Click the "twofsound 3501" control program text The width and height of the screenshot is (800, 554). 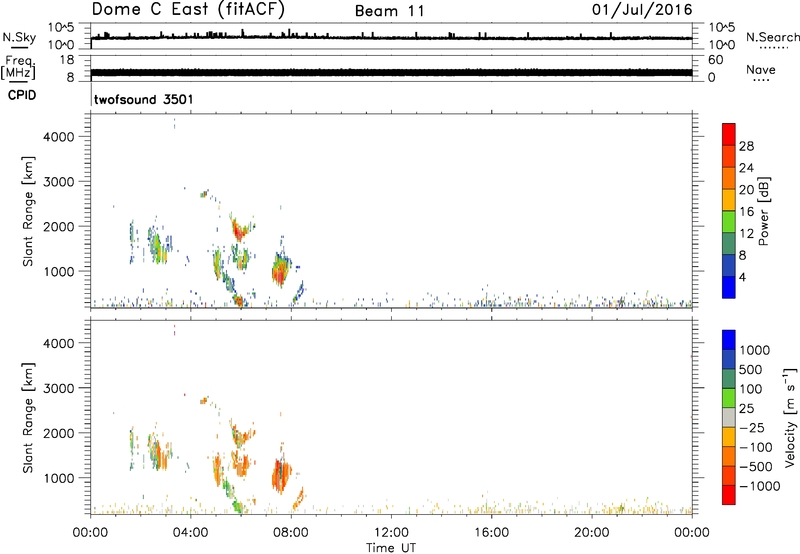pyautogui.click(x=144, y=99)
